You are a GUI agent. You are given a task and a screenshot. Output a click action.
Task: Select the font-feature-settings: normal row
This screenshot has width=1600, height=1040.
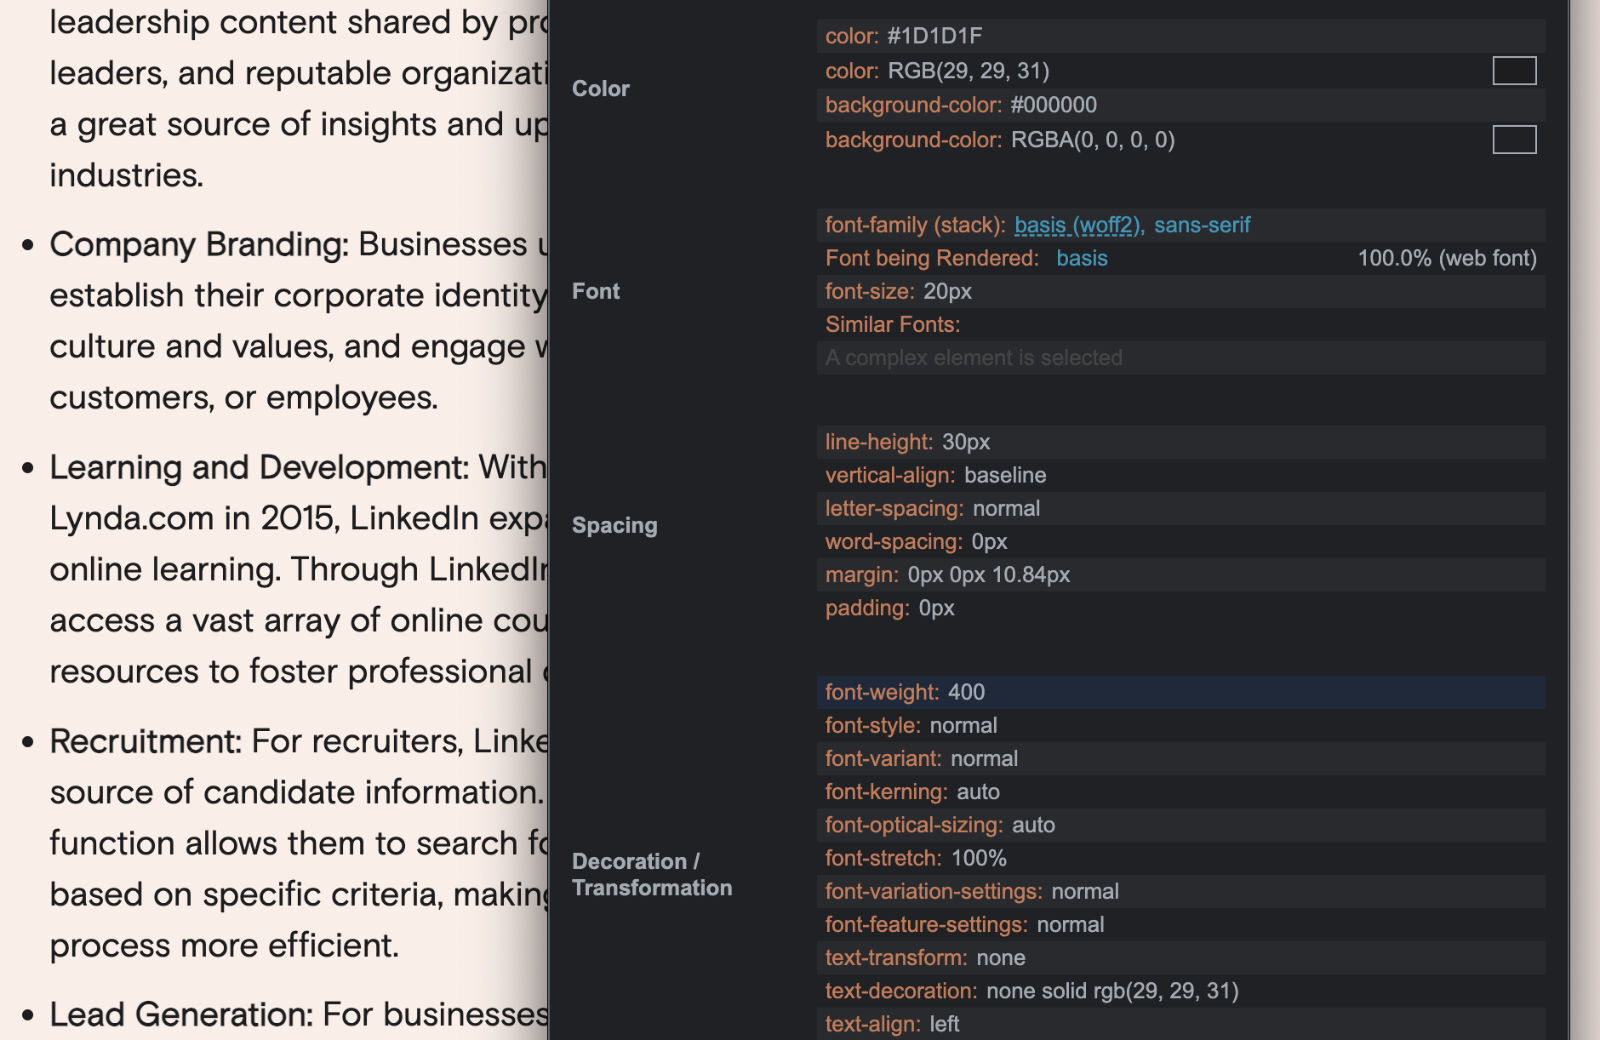[x=1181, y=924]
